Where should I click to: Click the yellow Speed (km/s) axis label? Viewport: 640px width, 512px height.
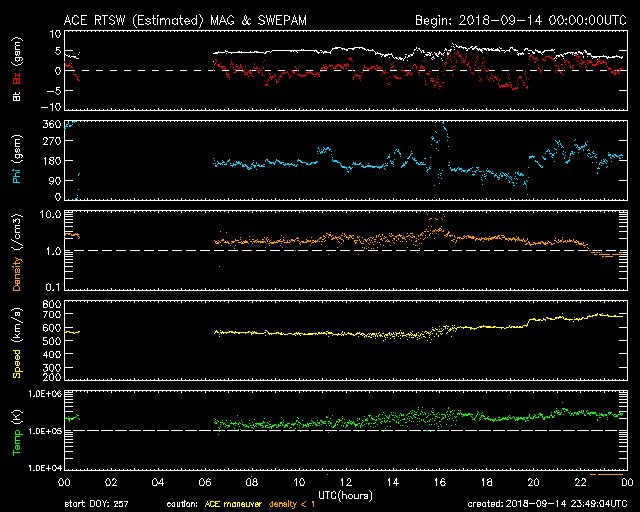(x=16, y=340)
